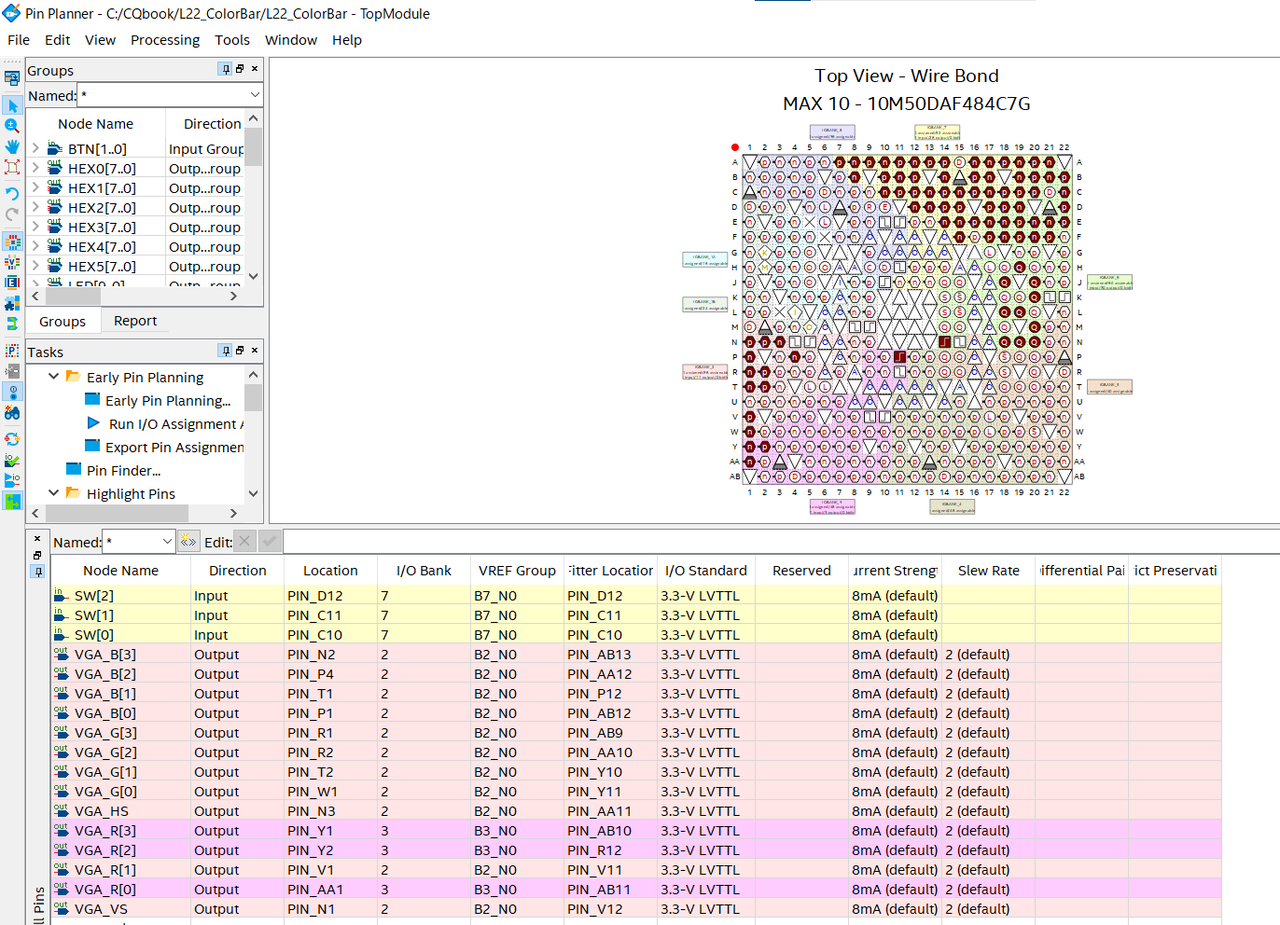This screenshot has height=925, width=1280.
Task: Sort by the I/O Standard column header
Action: point(705,570)
